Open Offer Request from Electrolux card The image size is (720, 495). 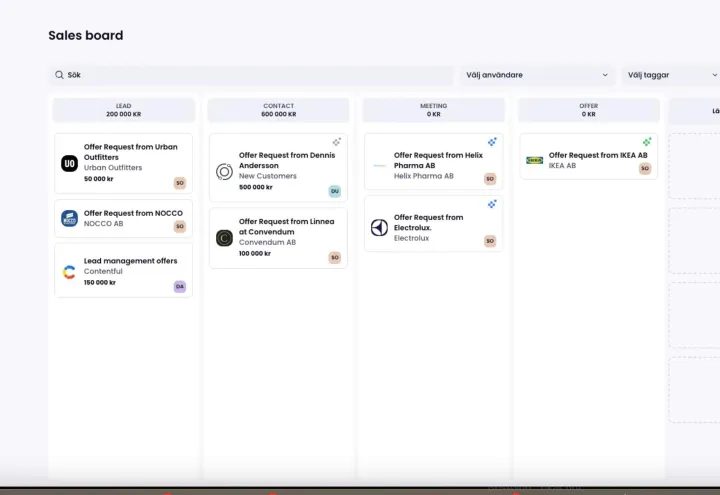[x=433, y=224]
